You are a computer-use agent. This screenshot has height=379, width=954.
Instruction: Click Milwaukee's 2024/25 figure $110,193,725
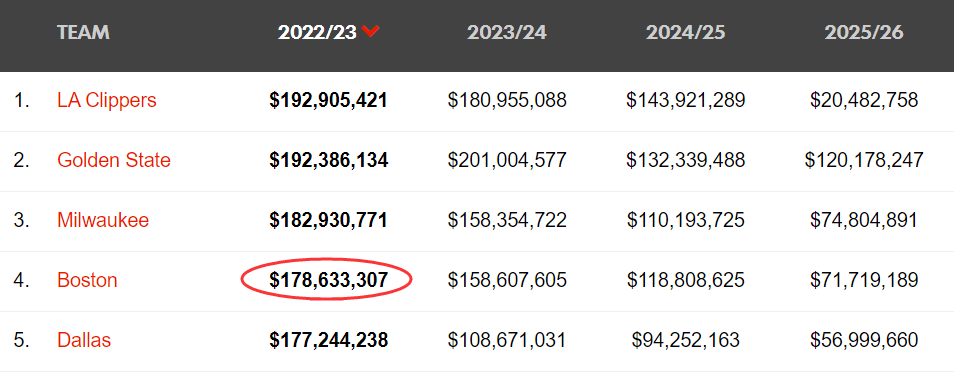pos(685,220)
